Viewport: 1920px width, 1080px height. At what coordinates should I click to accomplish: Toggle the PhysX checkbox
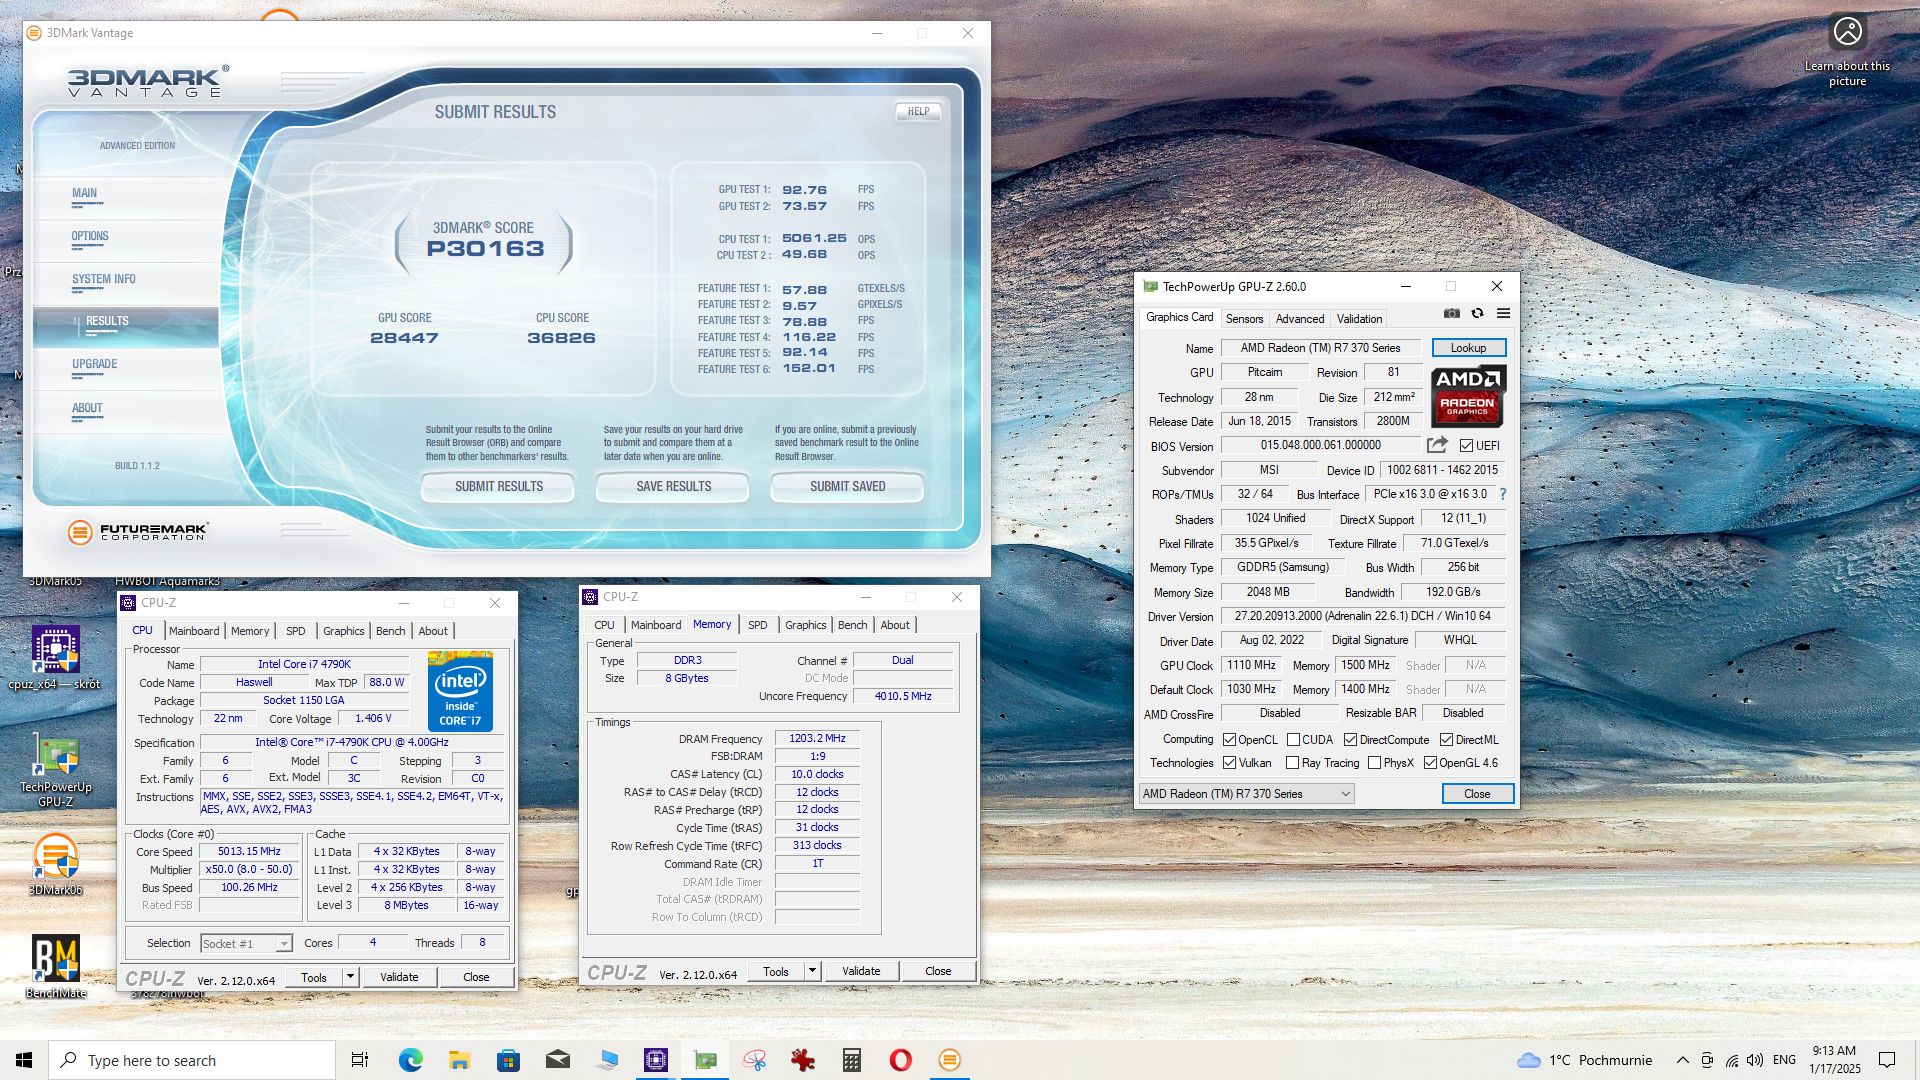pyautogui.click(x=1374, y=763)
